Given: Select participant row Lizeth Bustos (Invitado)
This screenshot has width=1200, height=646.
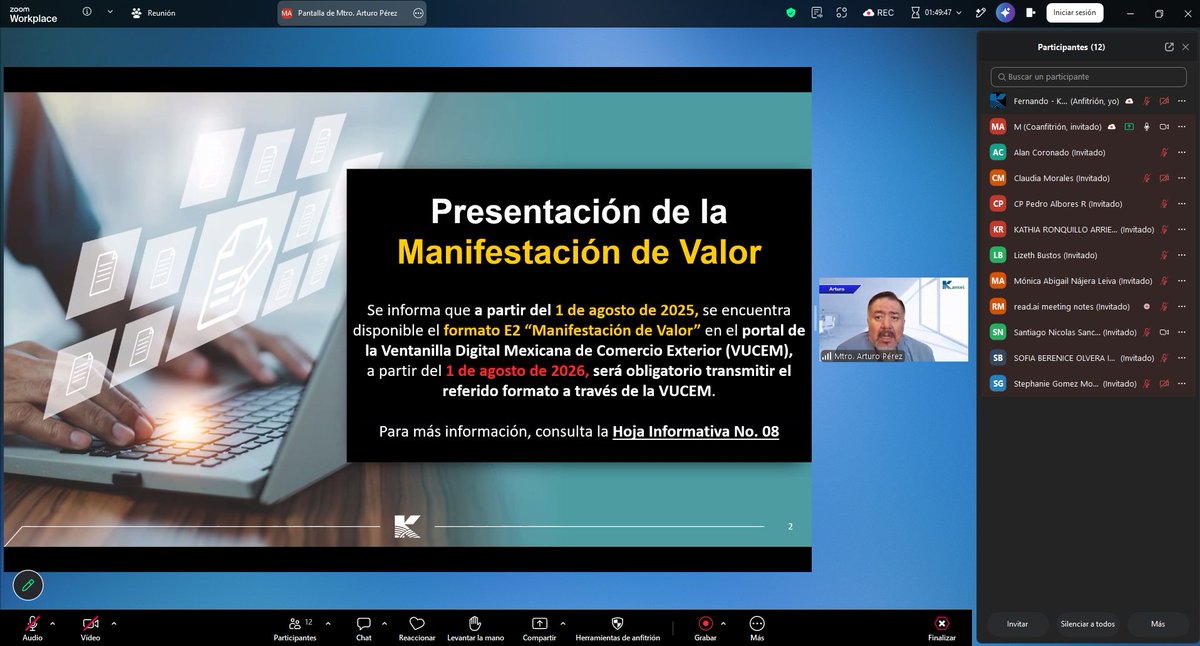Looking at the screenshot, I should tap(1088, 255).
